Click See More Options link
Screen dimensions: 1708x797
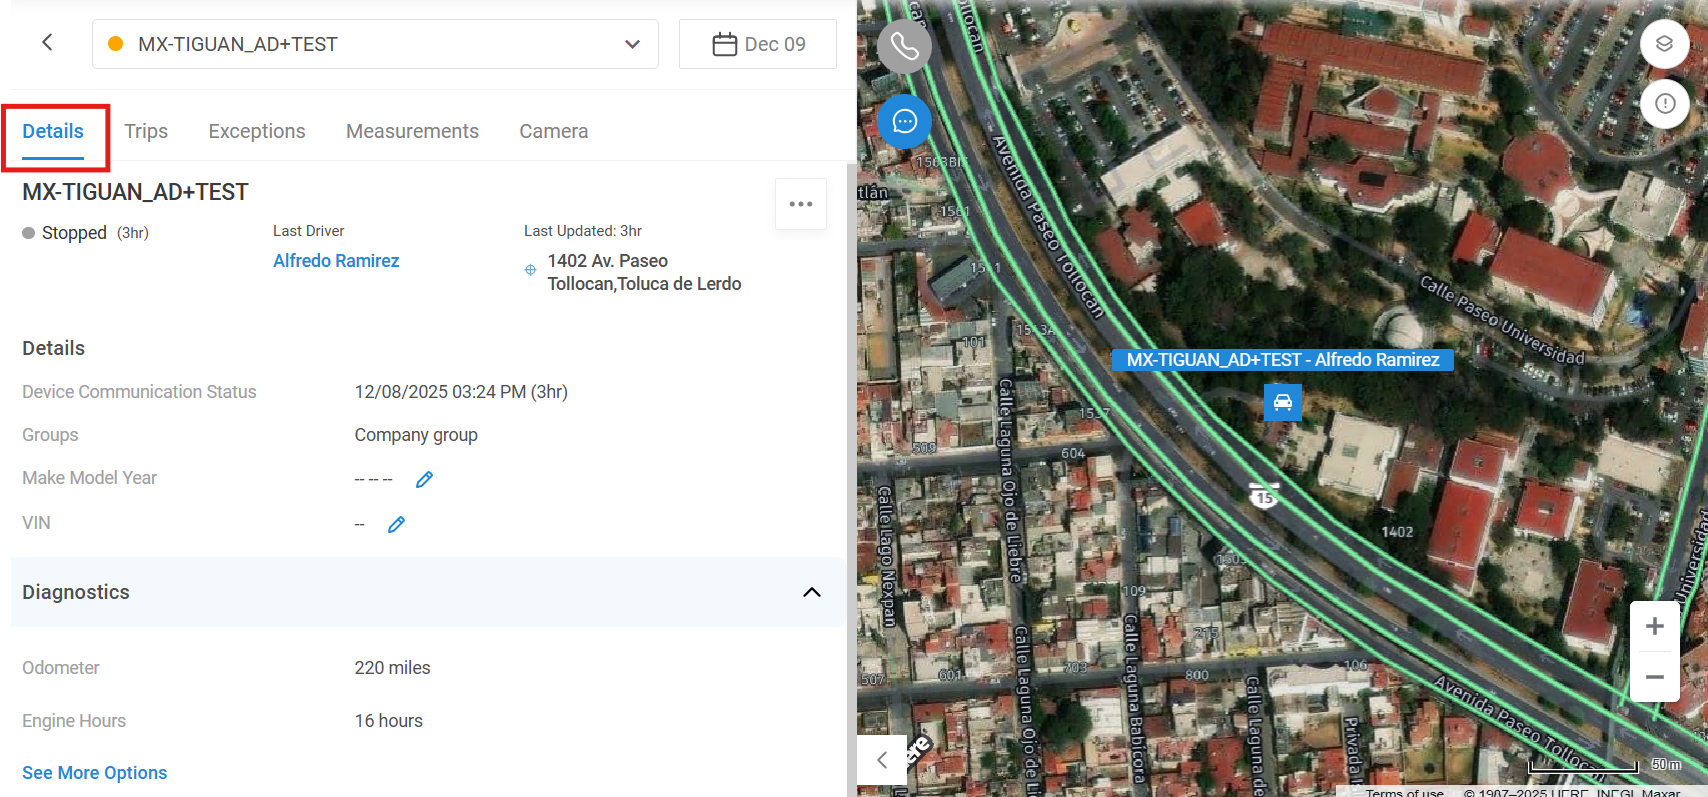95,773
